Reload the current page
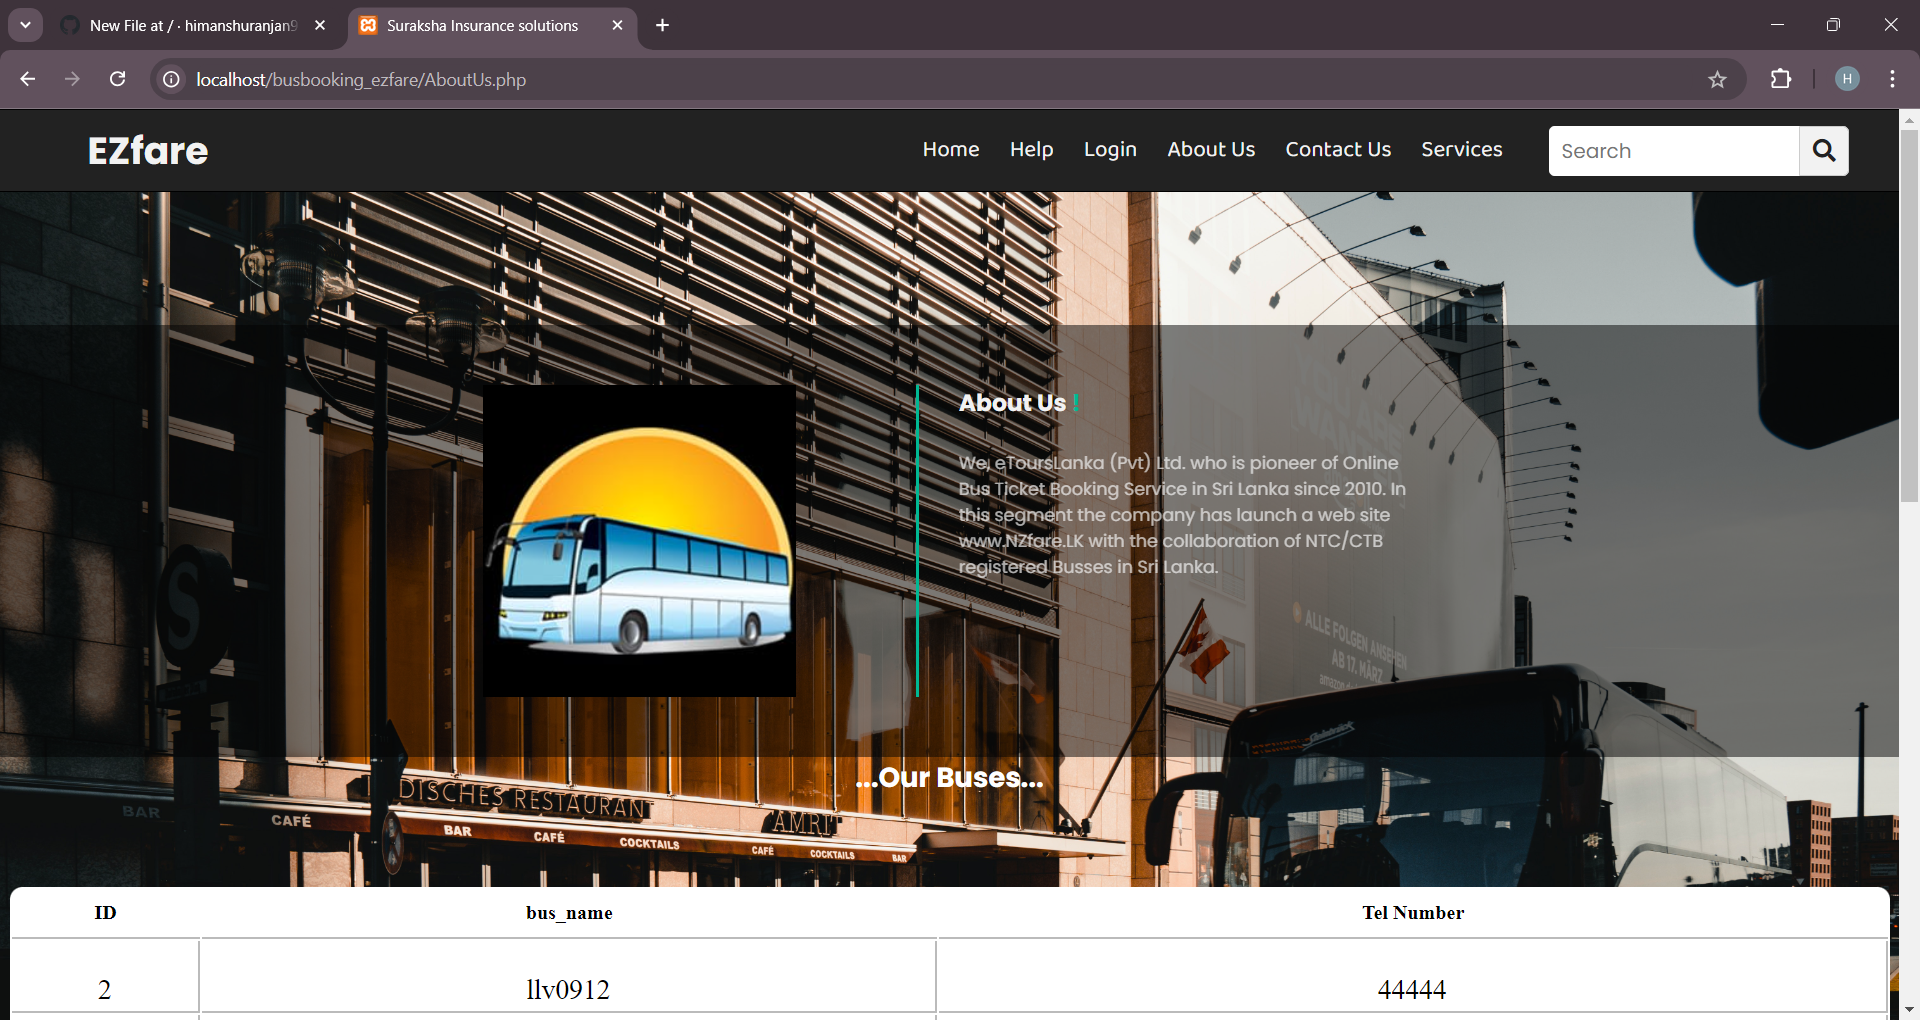 [x=118, y=79]
